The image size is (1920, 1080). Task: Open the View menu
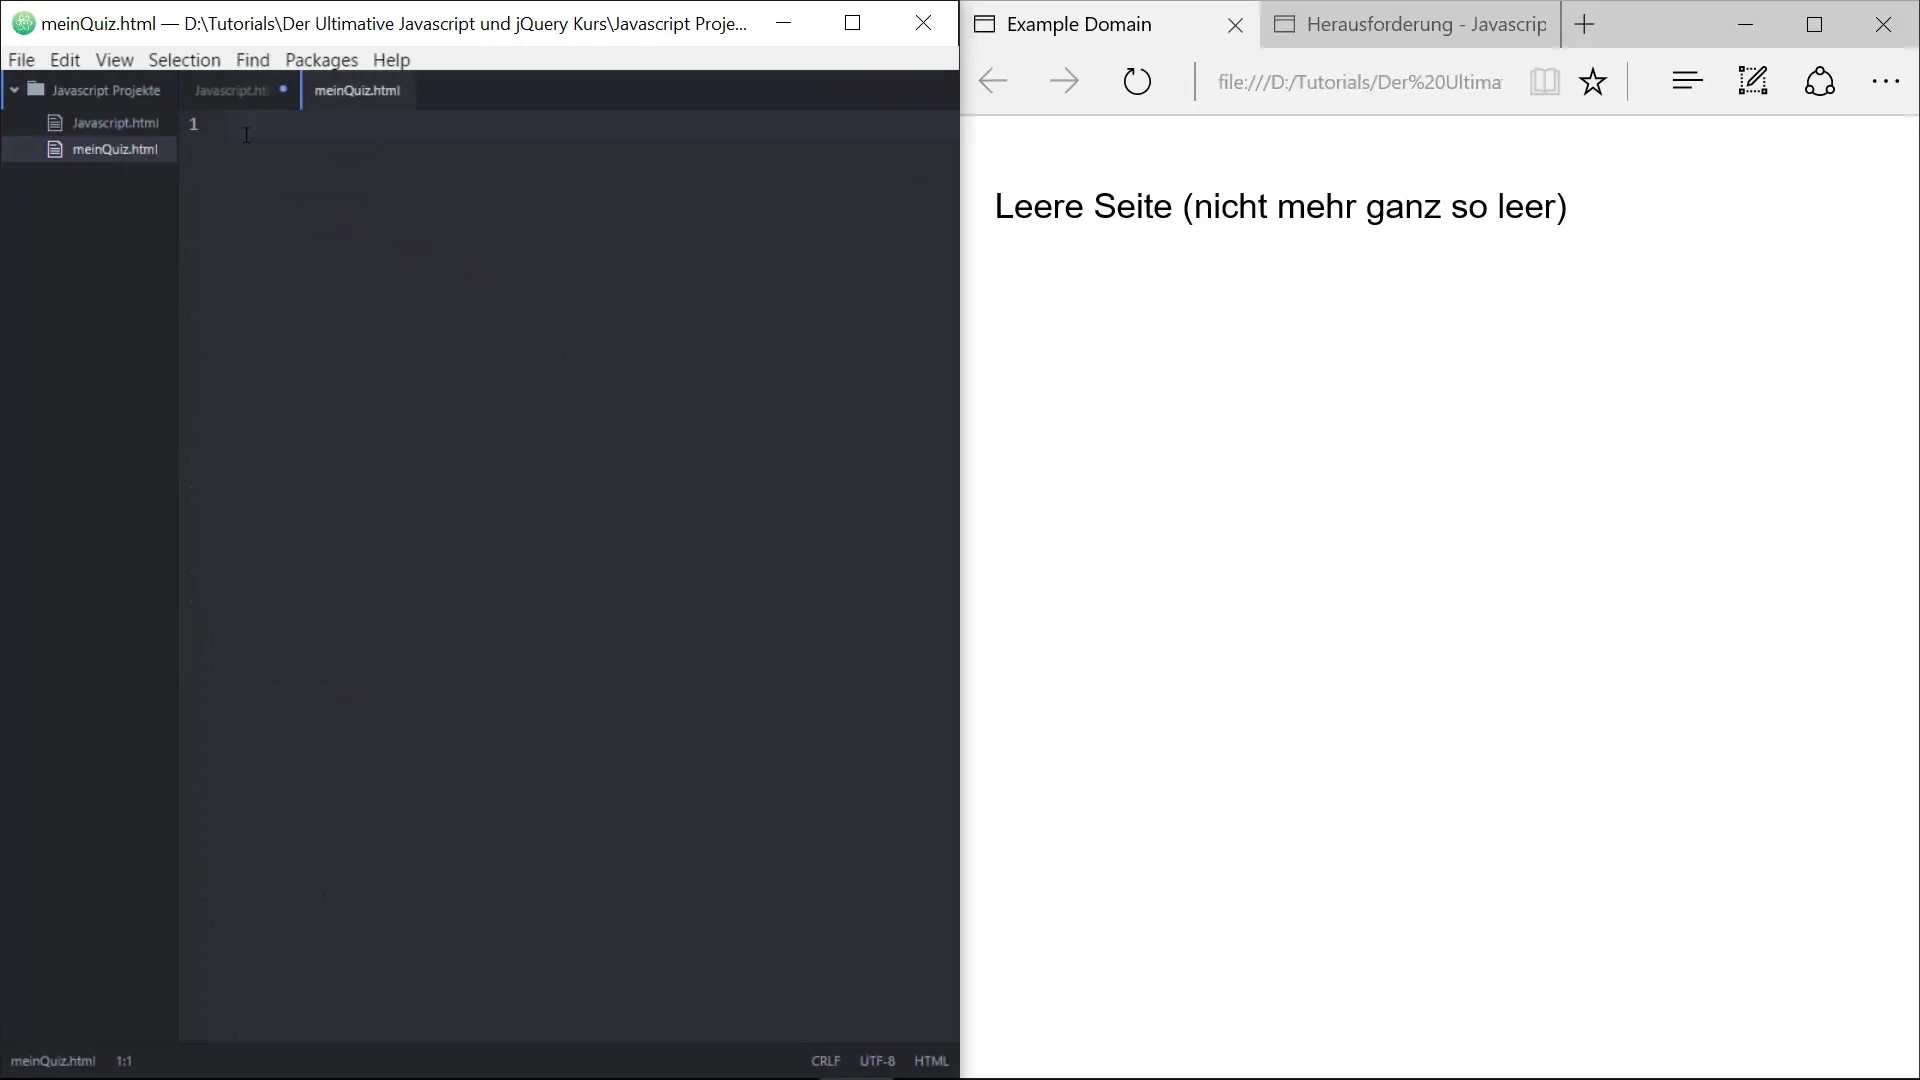(114, 60)
